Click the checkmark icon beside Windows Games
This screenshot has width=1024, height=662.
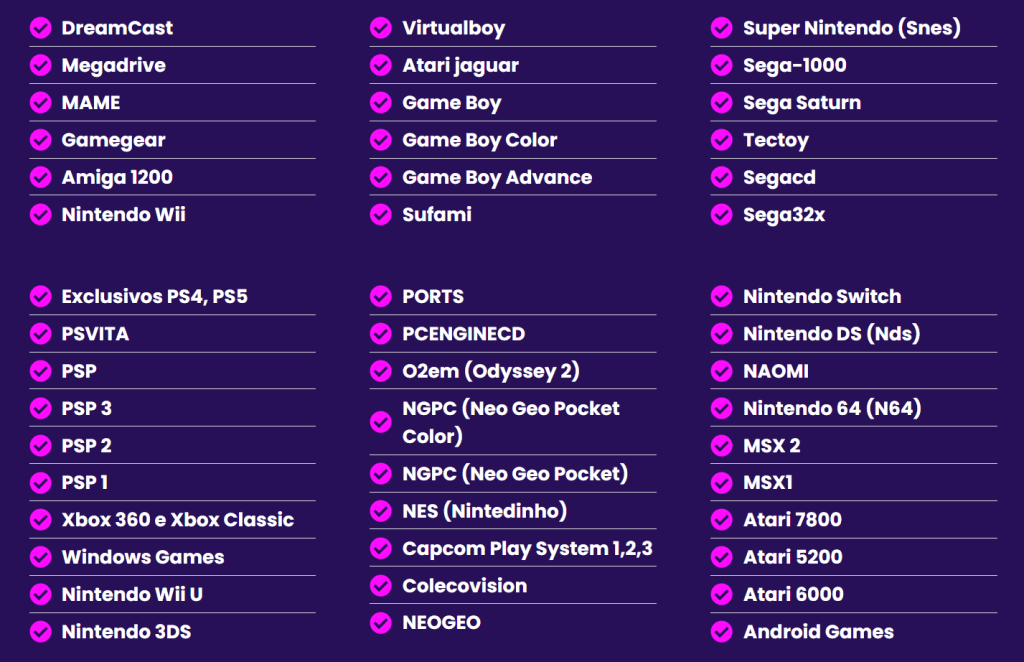point(40,557)
